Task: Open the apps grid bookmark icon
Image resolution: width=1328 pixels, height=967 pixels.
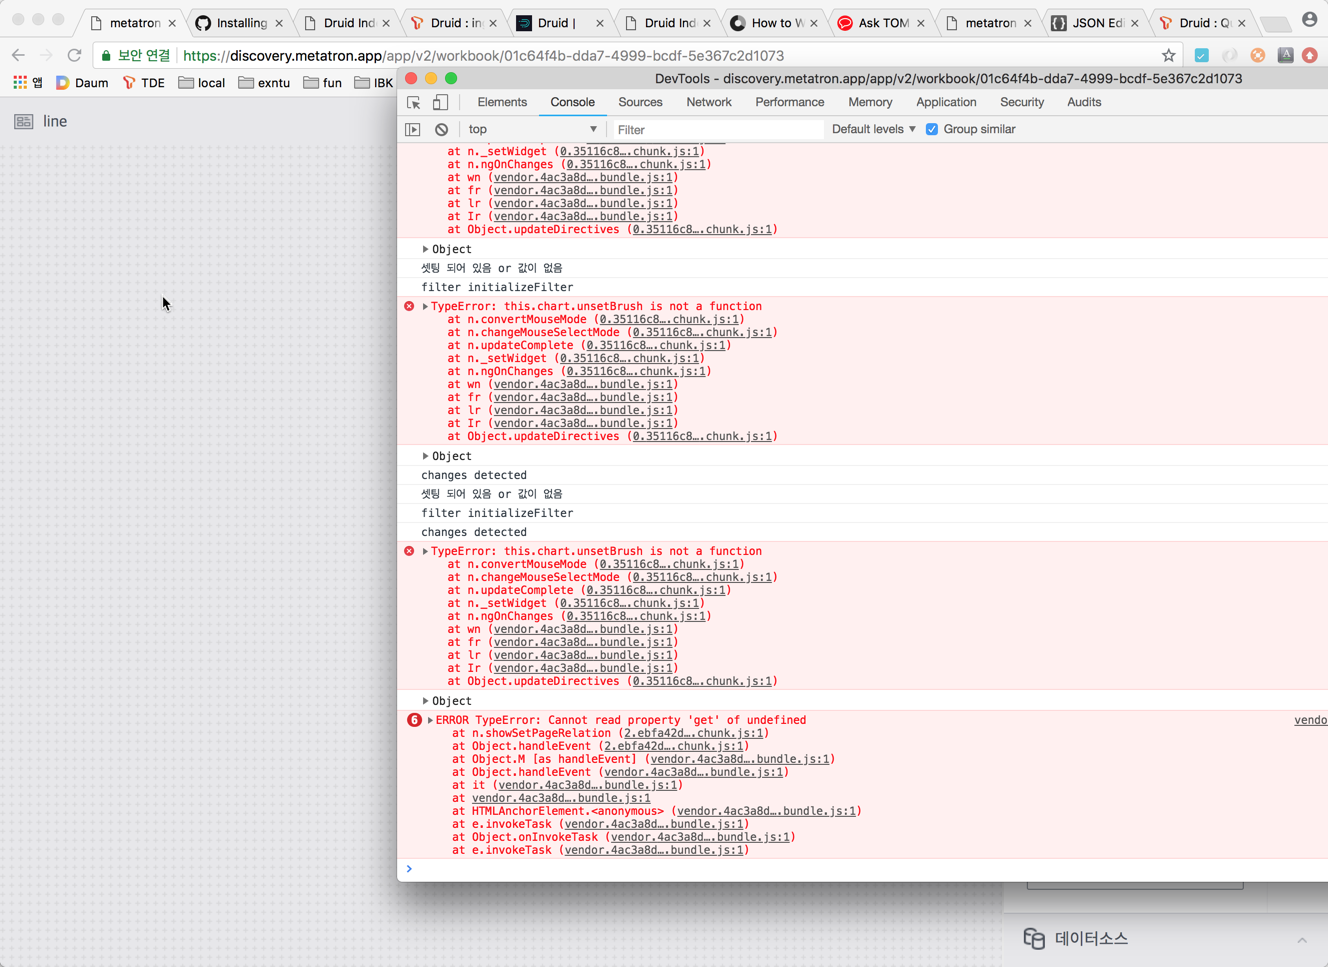Action: click(x=20, y=82)
